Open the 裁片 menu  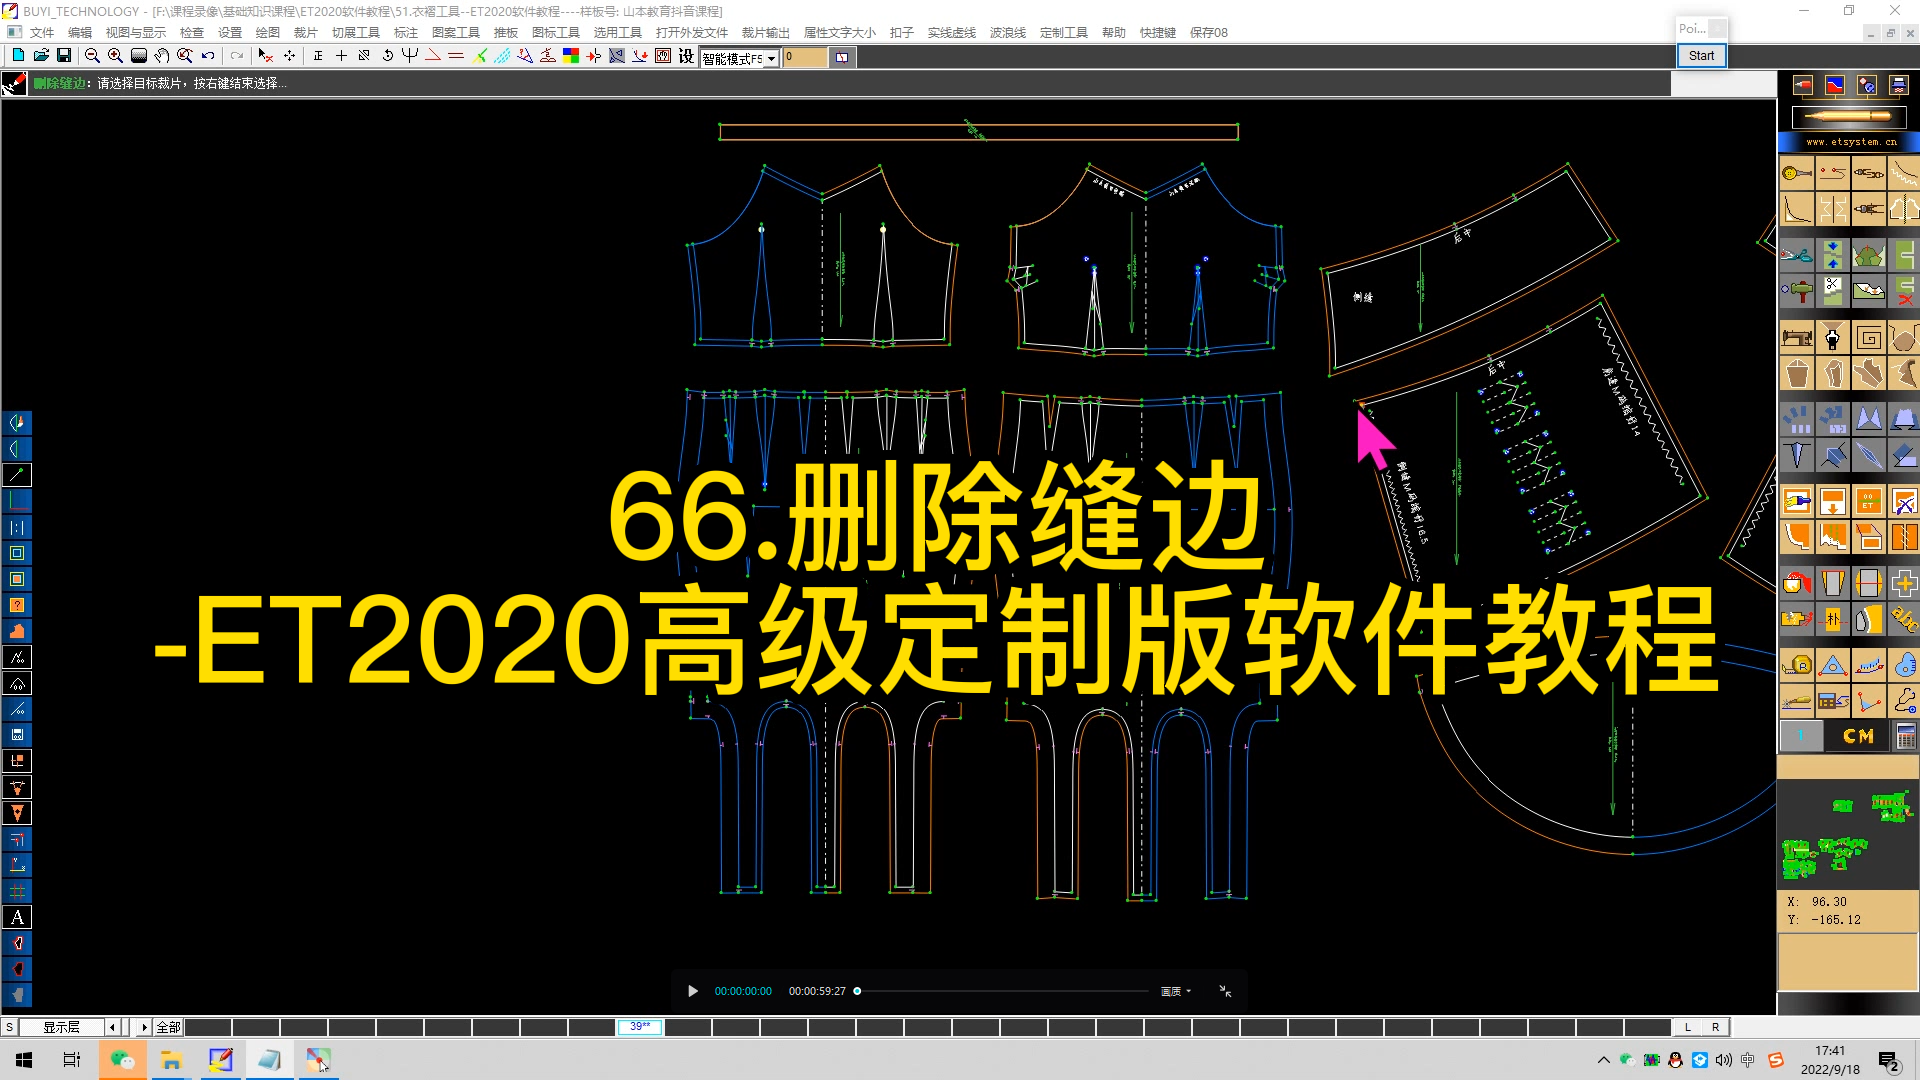point(306,32)
